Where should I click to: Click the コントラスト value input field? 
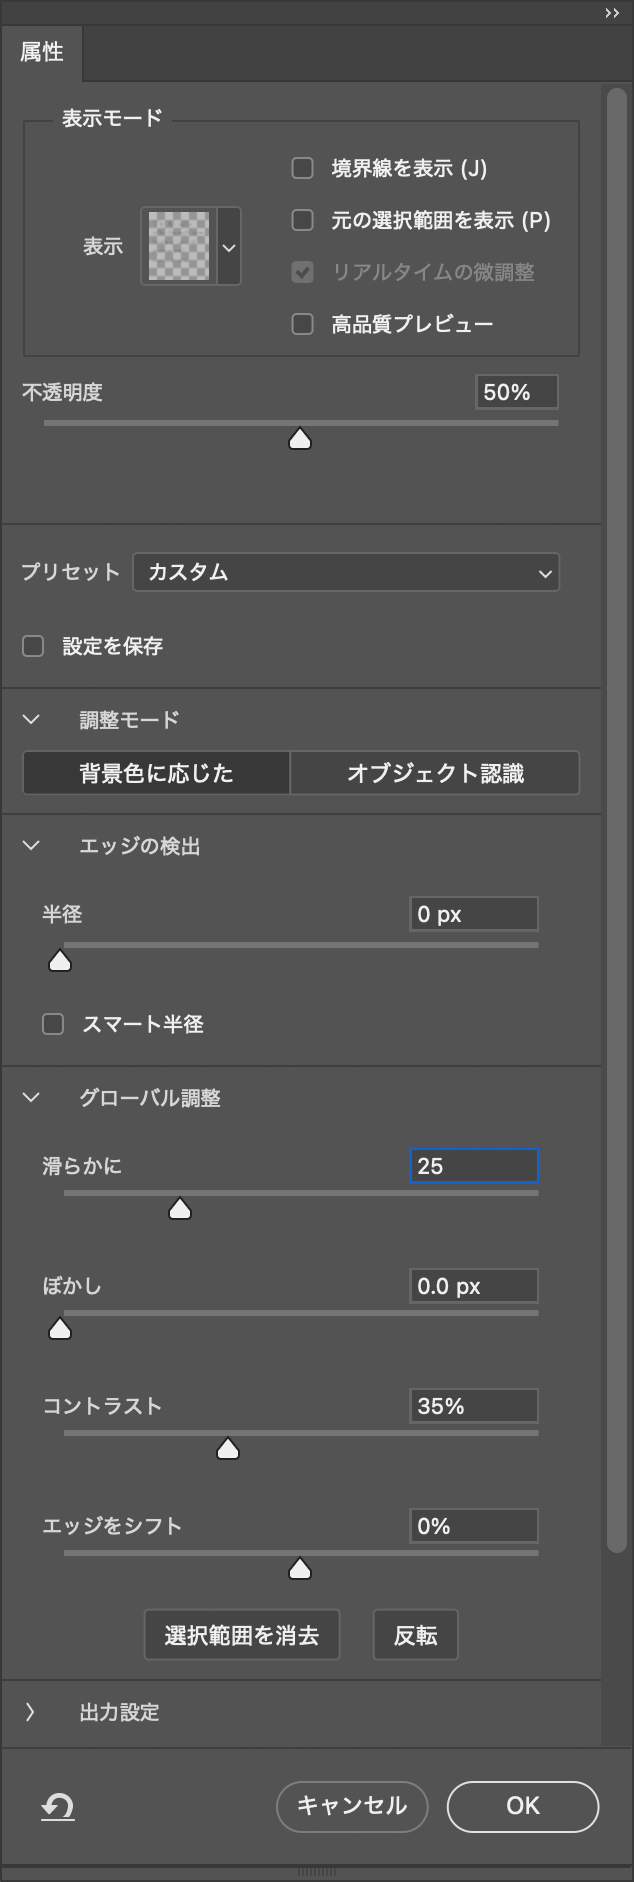click(x=473, y=1406)
